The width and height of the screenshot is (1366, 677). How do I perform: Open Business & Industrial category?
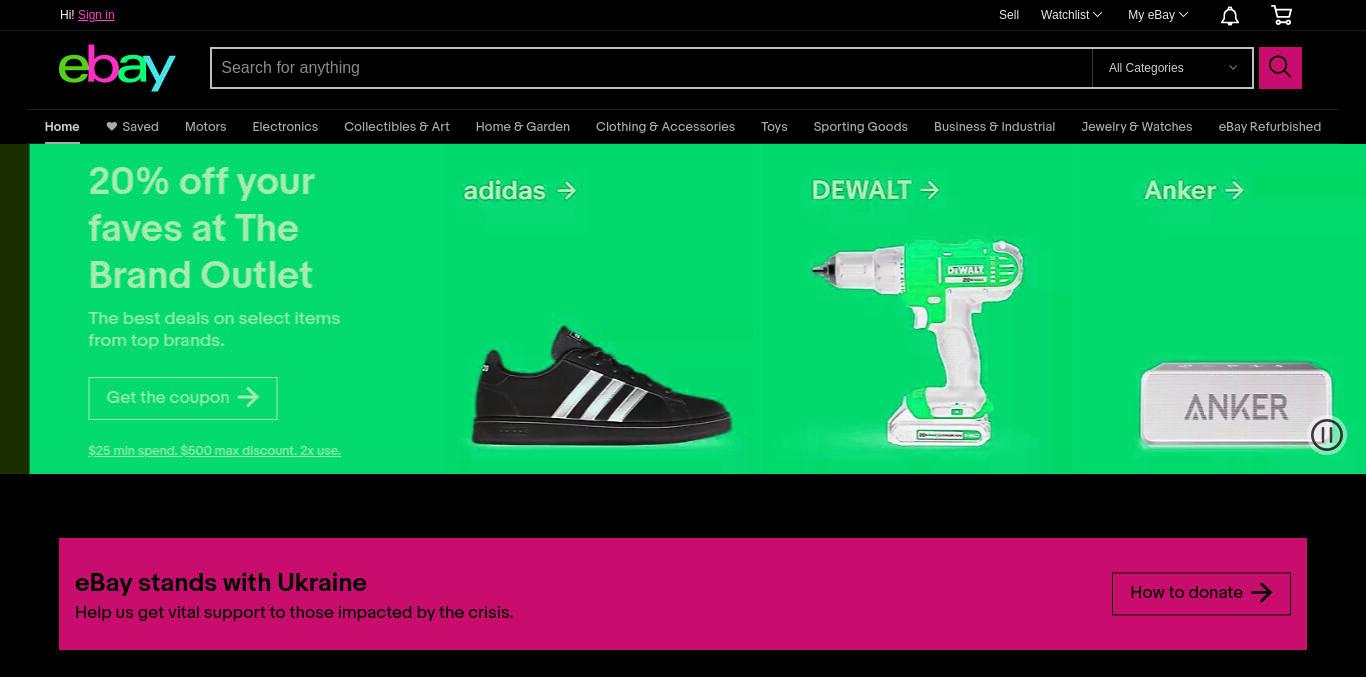click(994, 127)
